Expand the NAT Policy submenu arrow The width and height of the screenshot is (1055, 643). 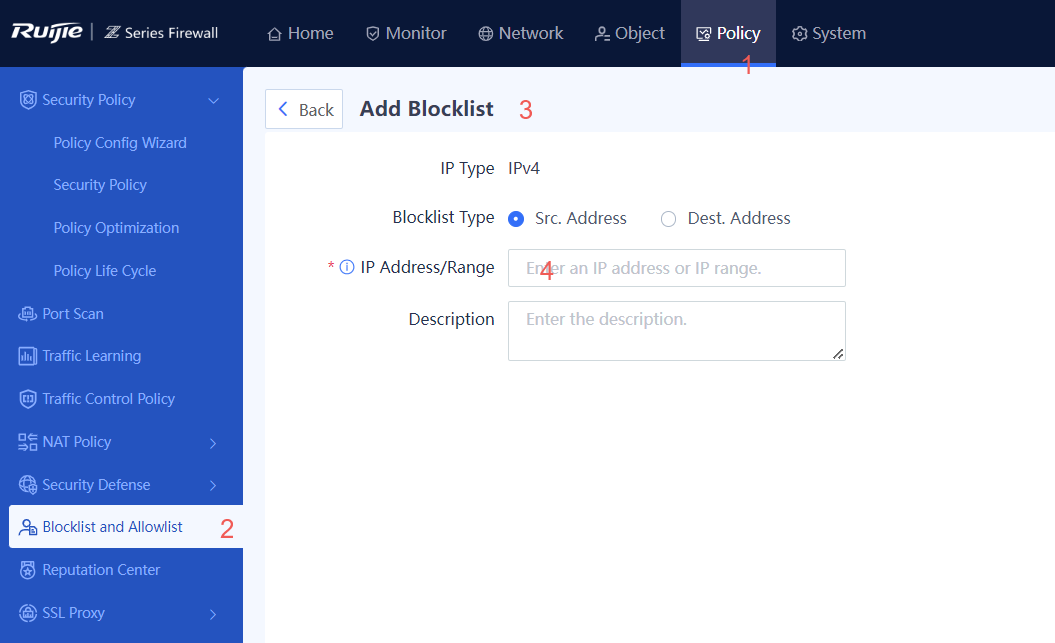[x=213, y=443]
